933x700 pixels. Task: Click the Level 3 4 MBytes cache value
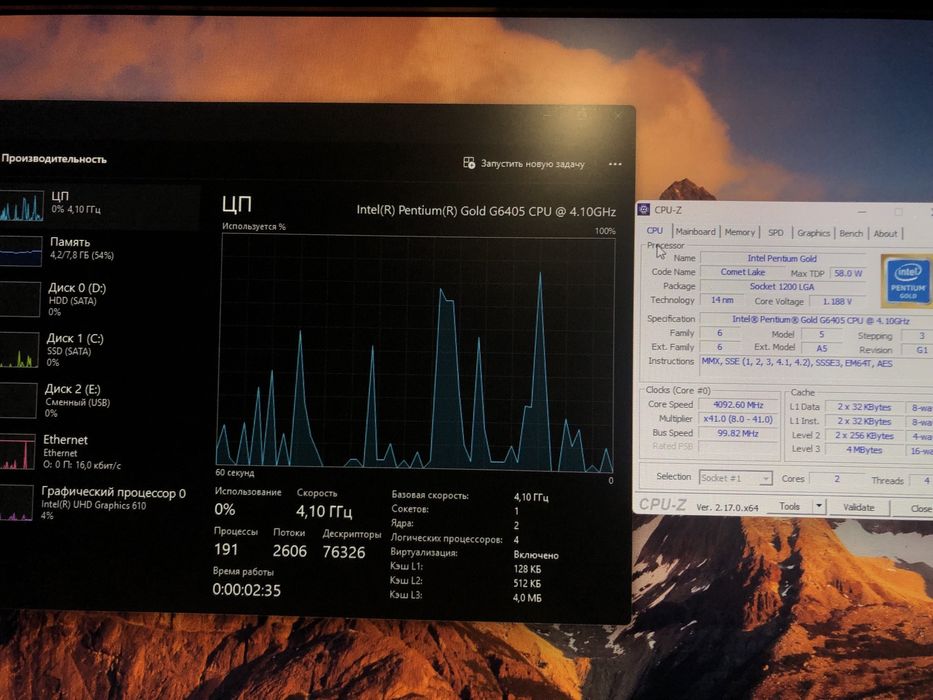click(864, 450)
